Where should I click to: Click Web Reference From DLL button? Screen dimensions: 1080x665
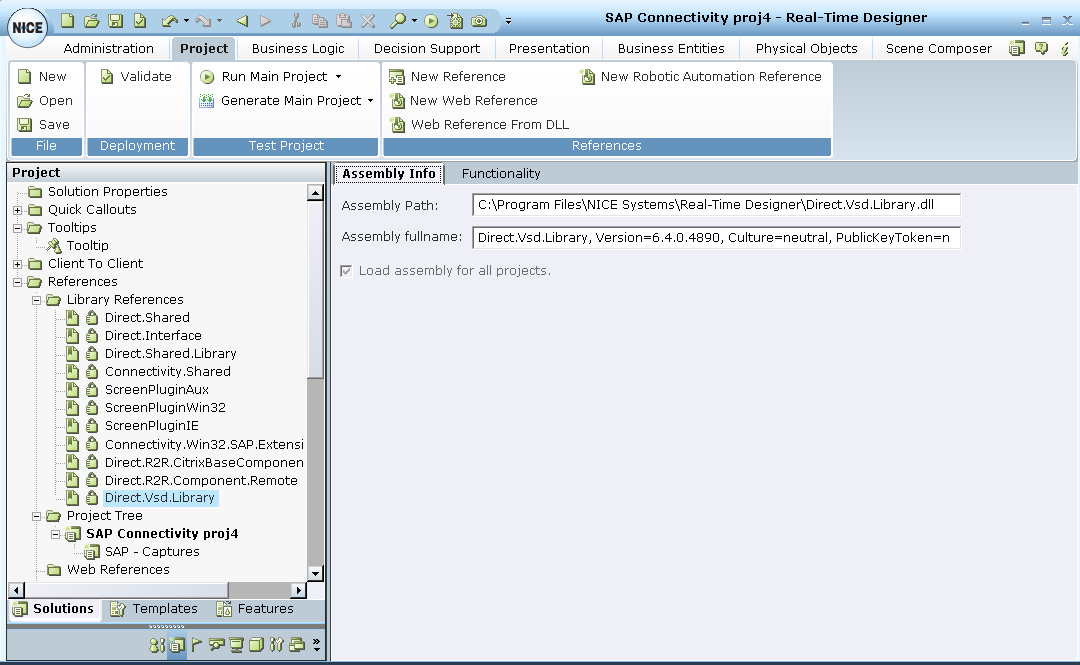[x=479, y=125]
